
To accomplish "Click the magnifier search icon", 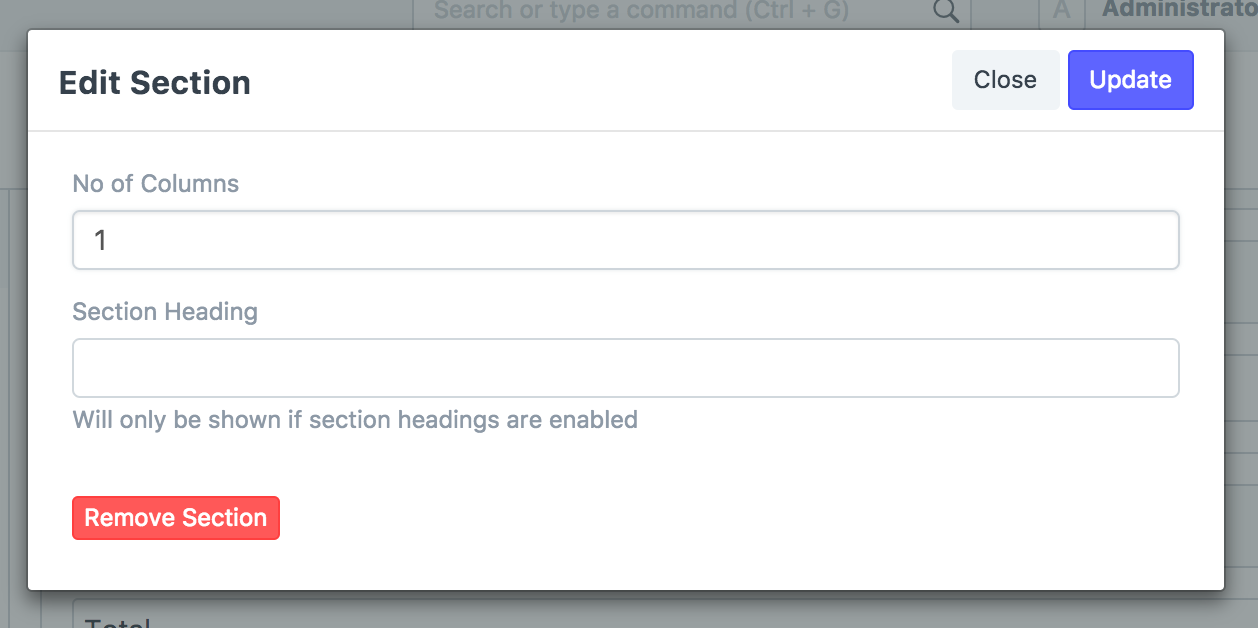I will (945, 12).
